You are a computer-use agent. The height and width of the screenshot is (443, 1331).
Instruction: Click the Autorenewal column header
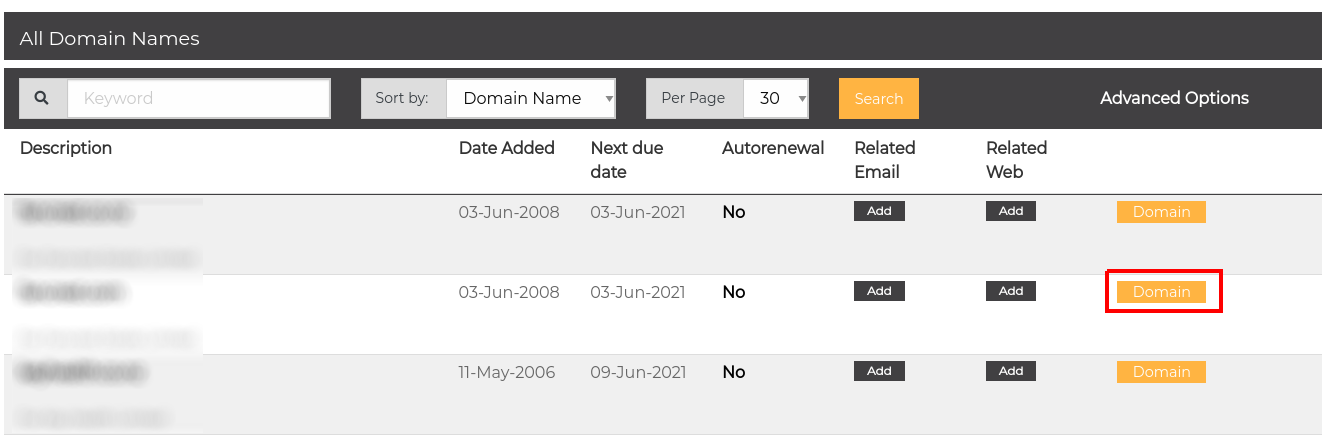click(773, 148)
